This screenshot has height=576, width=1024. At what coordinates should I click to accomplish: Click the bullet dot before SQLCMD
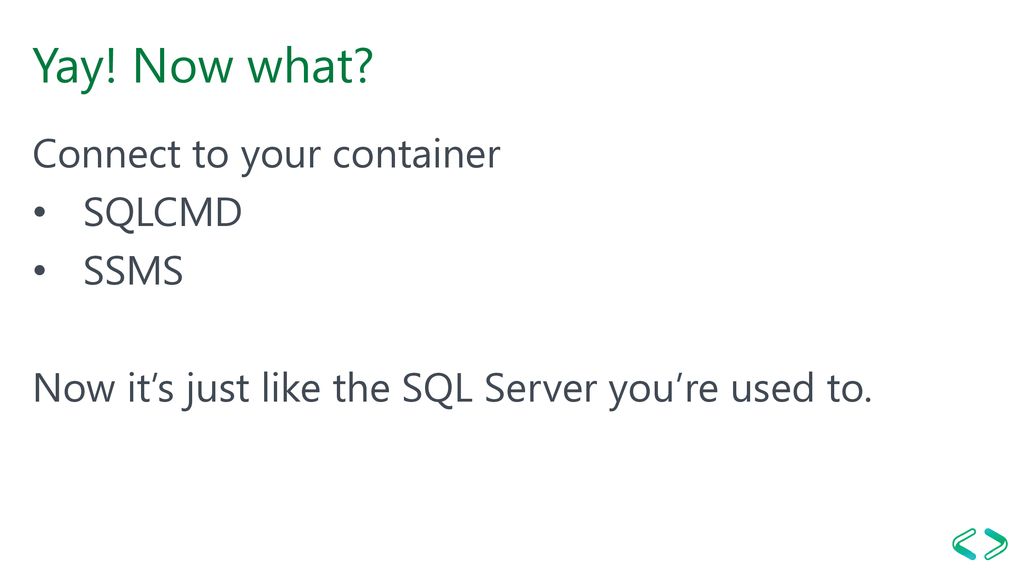click(40, 212)
